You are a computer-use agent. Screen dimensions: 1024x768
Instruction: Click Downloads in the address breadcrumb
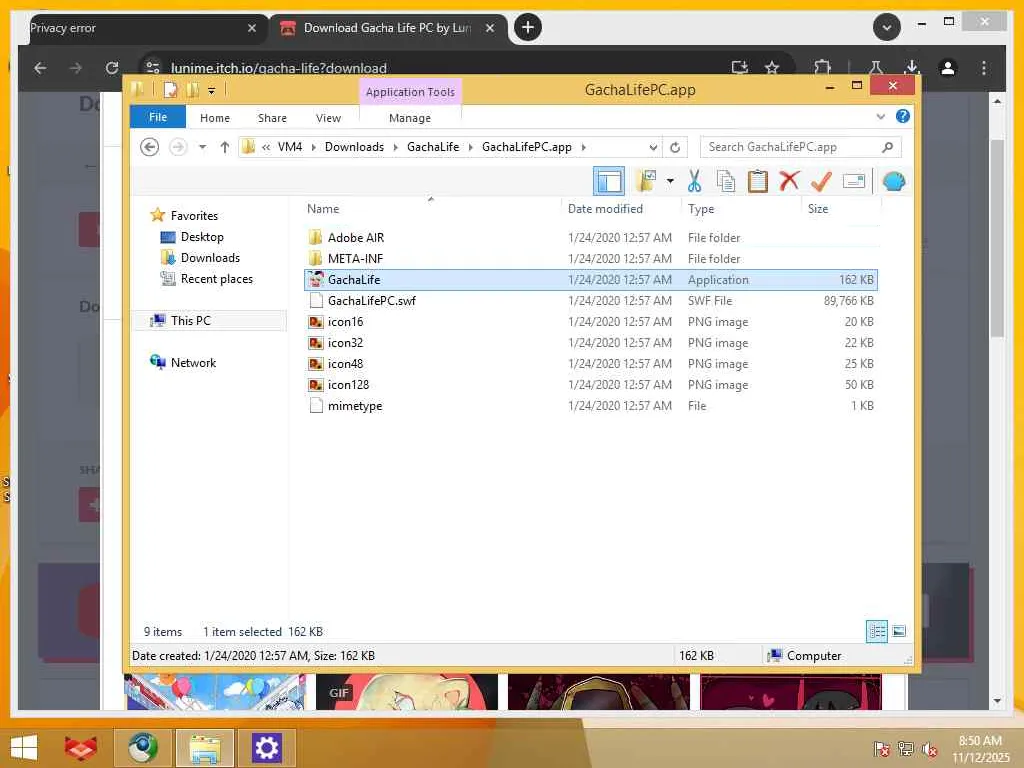click(x=354, y=147)
